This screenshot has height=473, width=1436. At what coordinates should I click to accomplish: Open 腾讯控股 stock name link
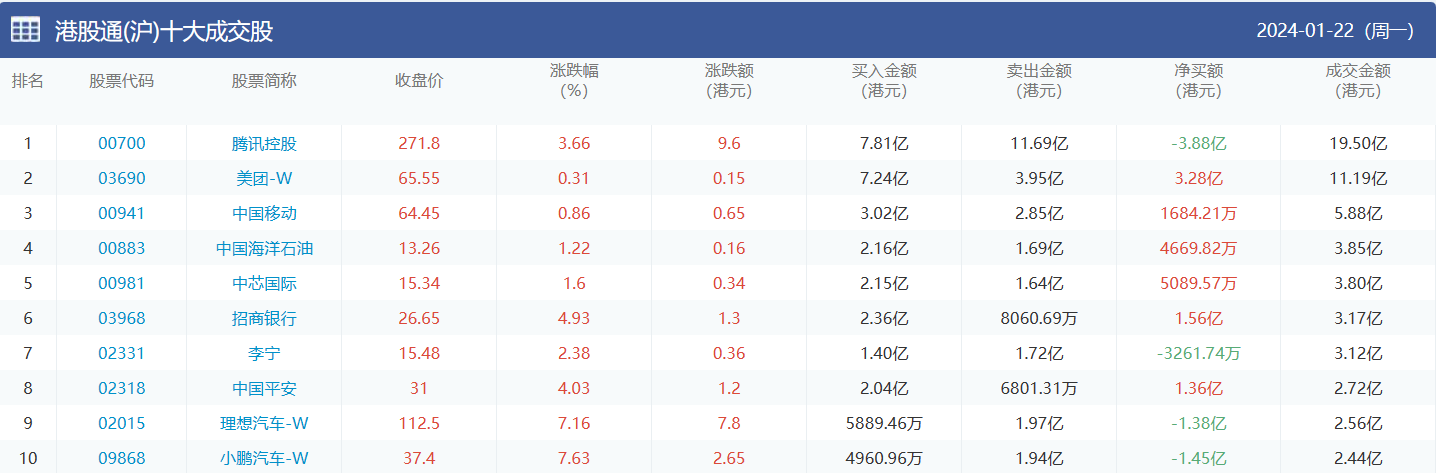tap(264, 143)
